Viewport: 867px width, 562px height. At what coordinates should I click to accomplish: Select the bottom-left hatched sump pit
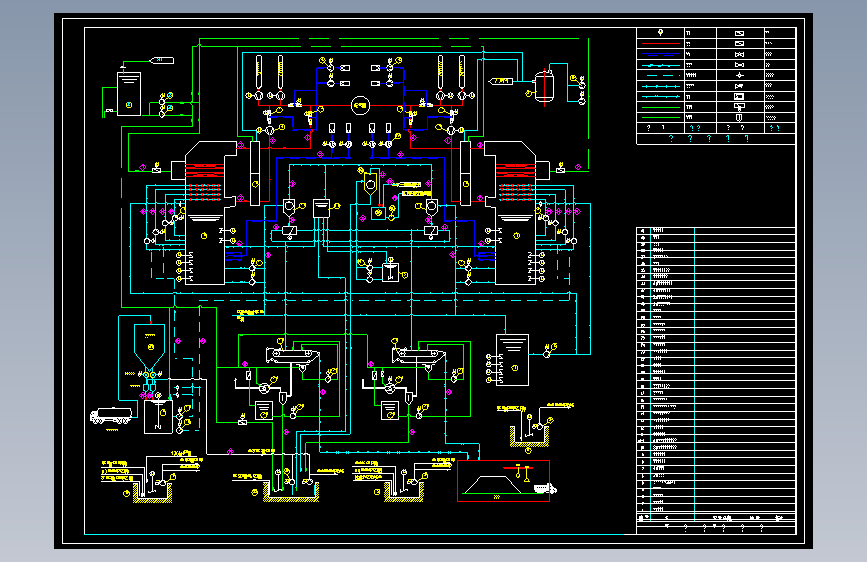pyautogui.click(x=153, y=493)
